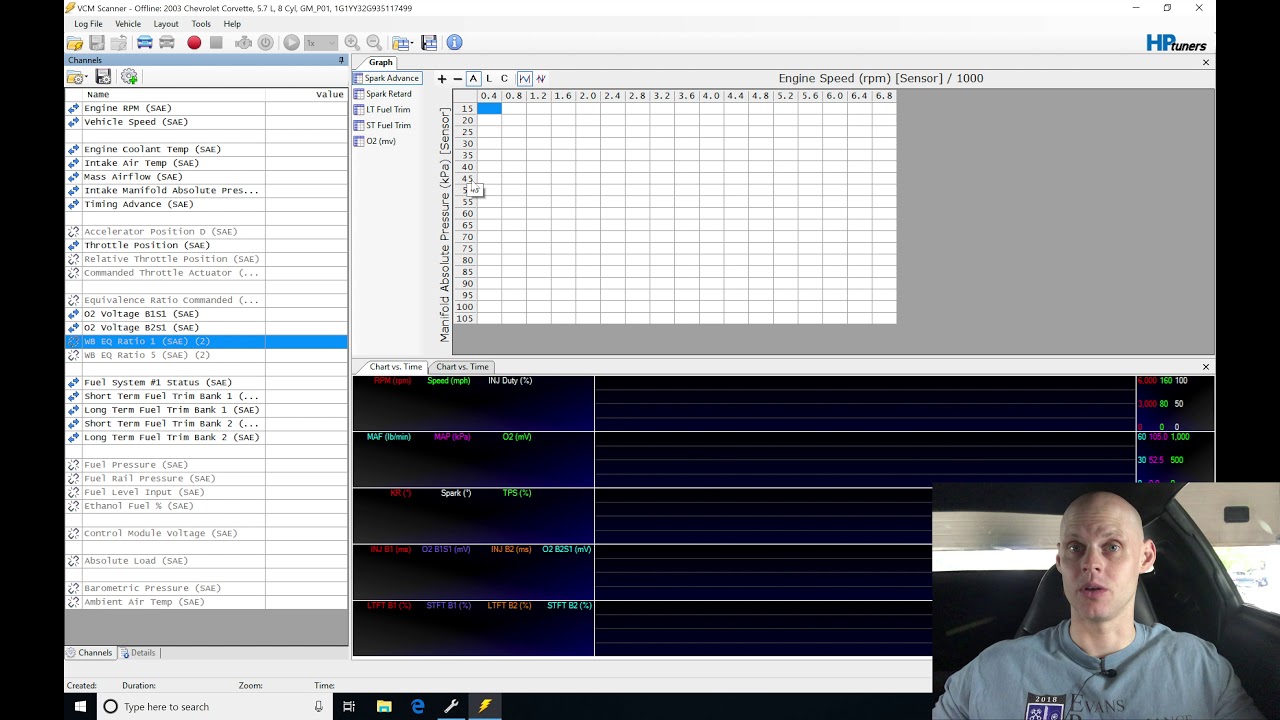The image size is (1280, 720).
Task: Click the plus button above the graph
Action: click(x=442, y=79)
